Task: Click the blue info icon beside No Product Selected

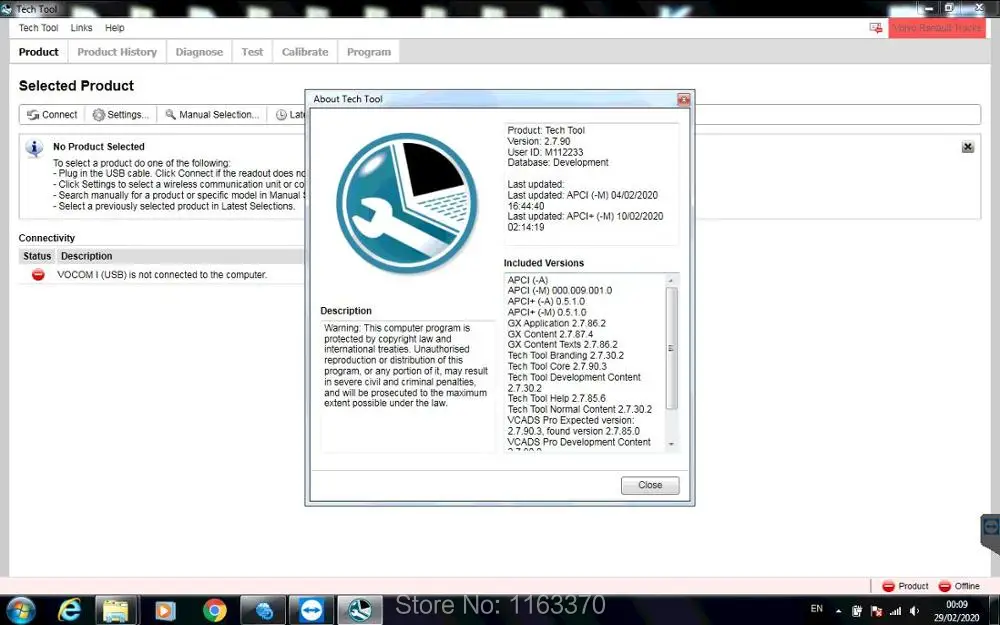Action: point(34,149)
